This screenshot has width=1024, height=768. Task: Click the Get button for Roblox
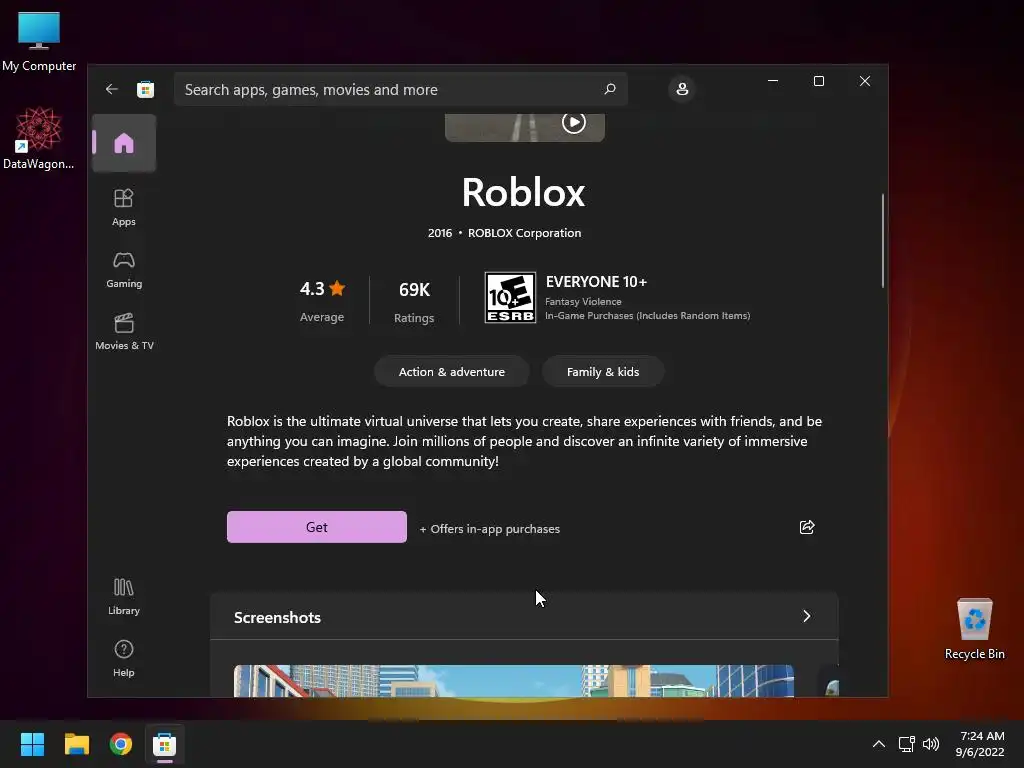317,527
